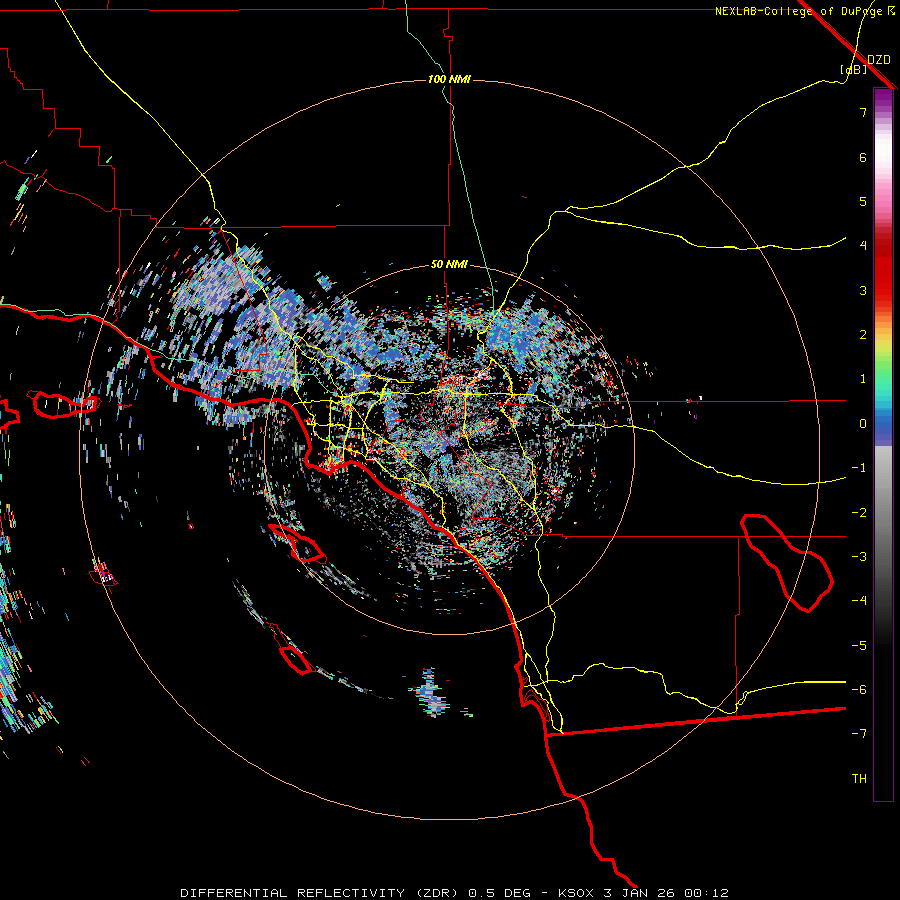Select the 3 tick label on the scale
Screen dimensions: 900x900
(x=863, y=290)
